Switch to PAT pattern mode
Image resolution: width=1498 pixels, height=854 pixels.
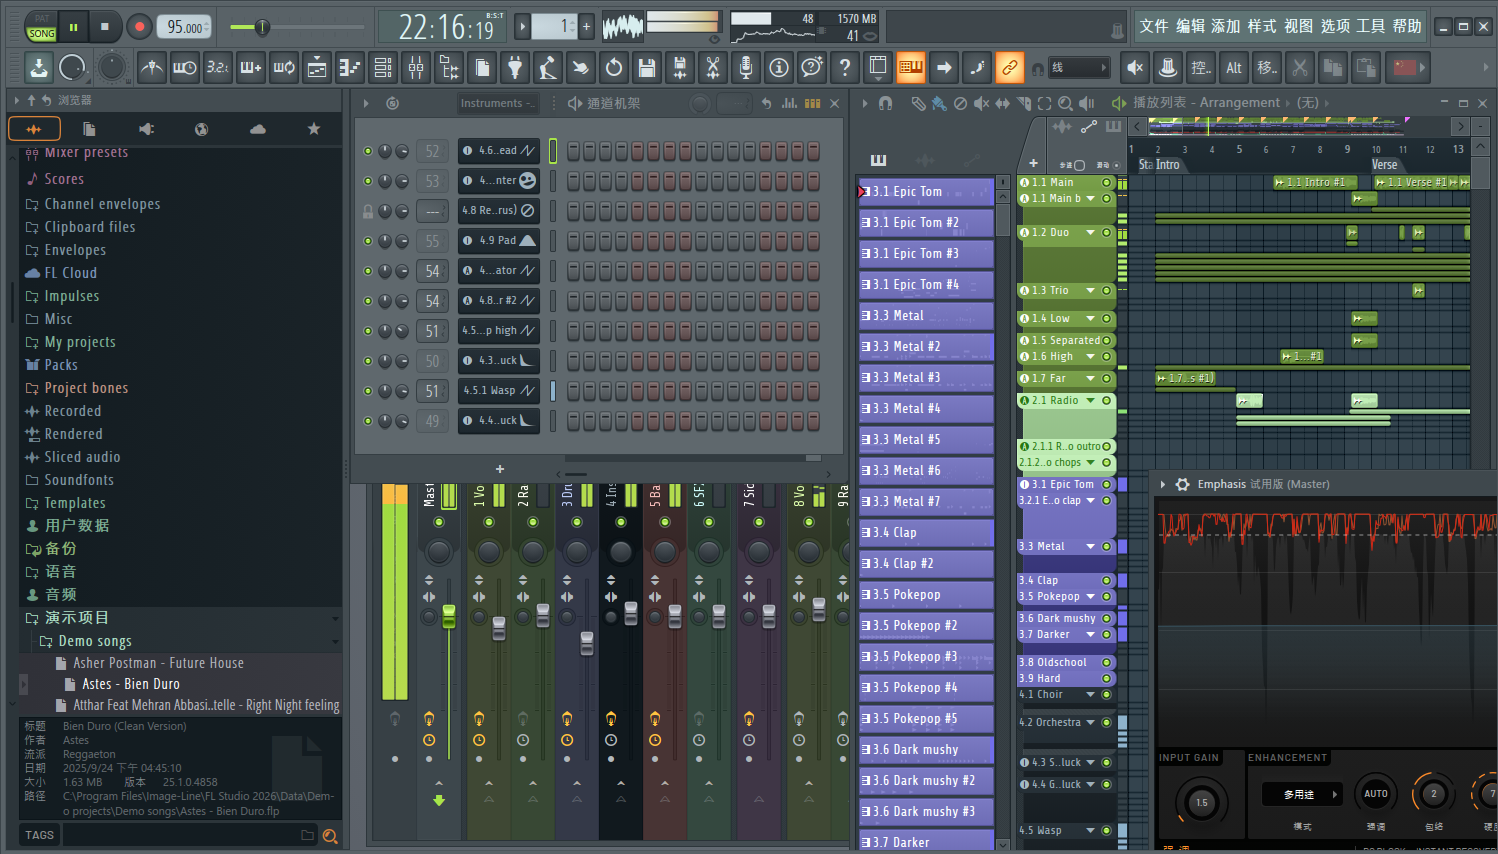pyautogui.click(x=42, y=19)
